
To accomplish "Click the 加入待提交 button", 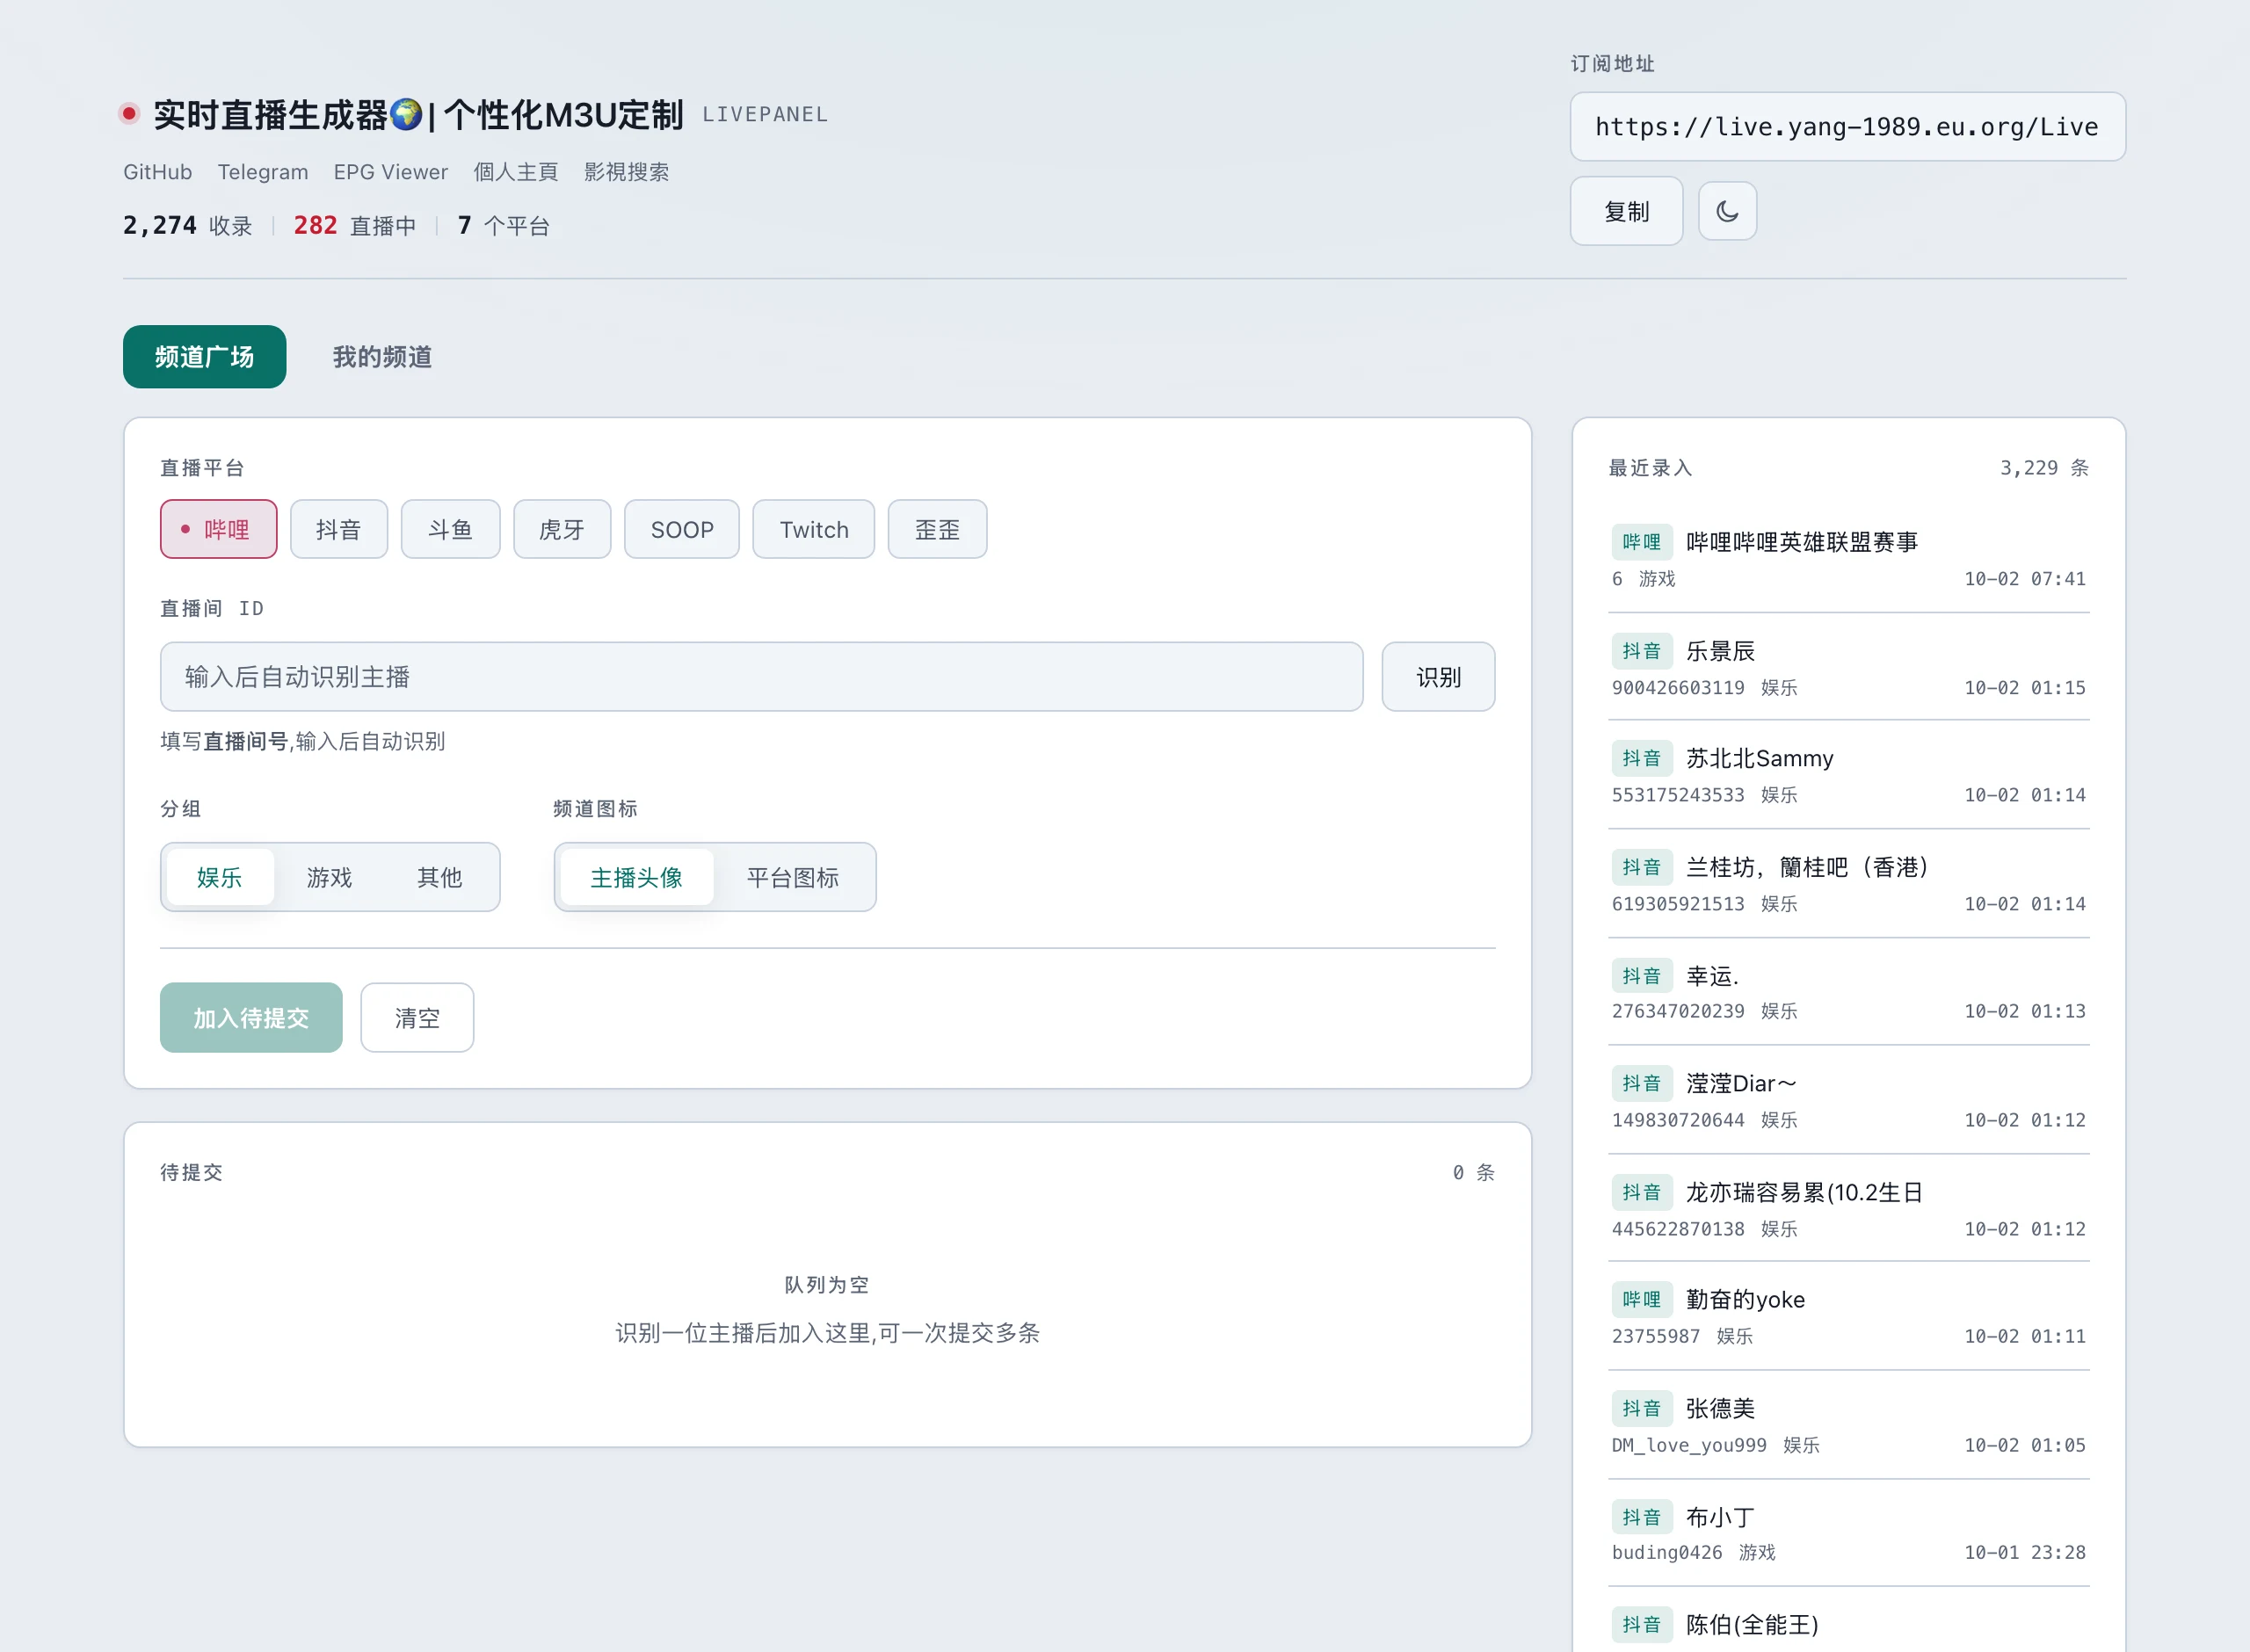I will [x=251, y=1017].
